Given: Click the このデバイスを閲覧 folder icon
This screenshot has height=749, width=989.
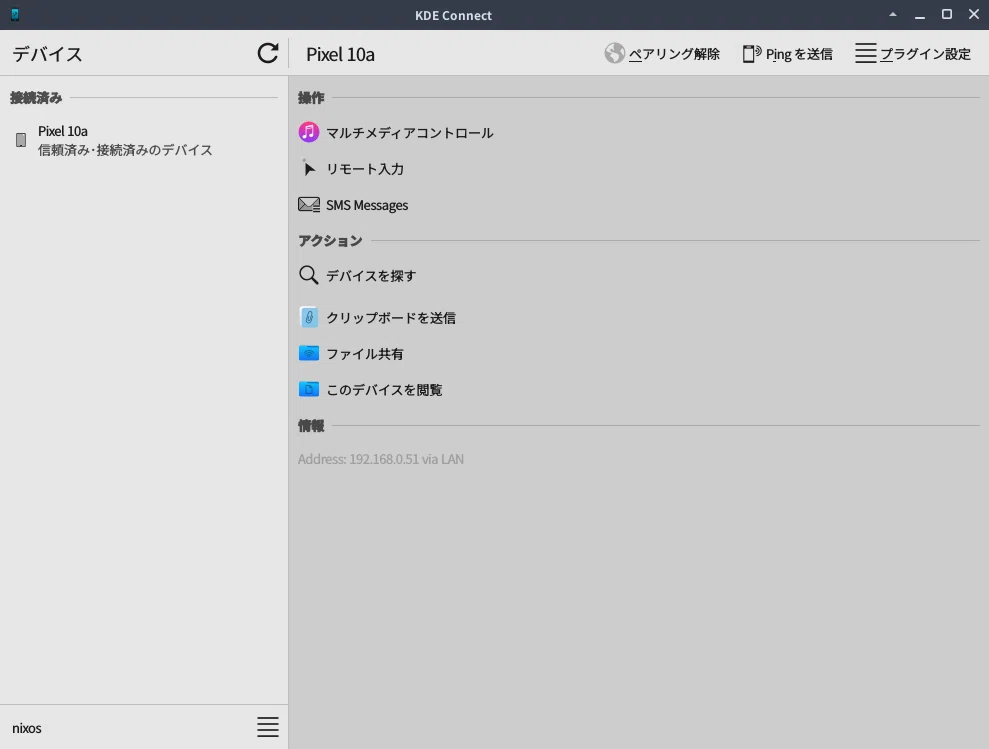Looking at the screenshot, I should coord(308,389).
